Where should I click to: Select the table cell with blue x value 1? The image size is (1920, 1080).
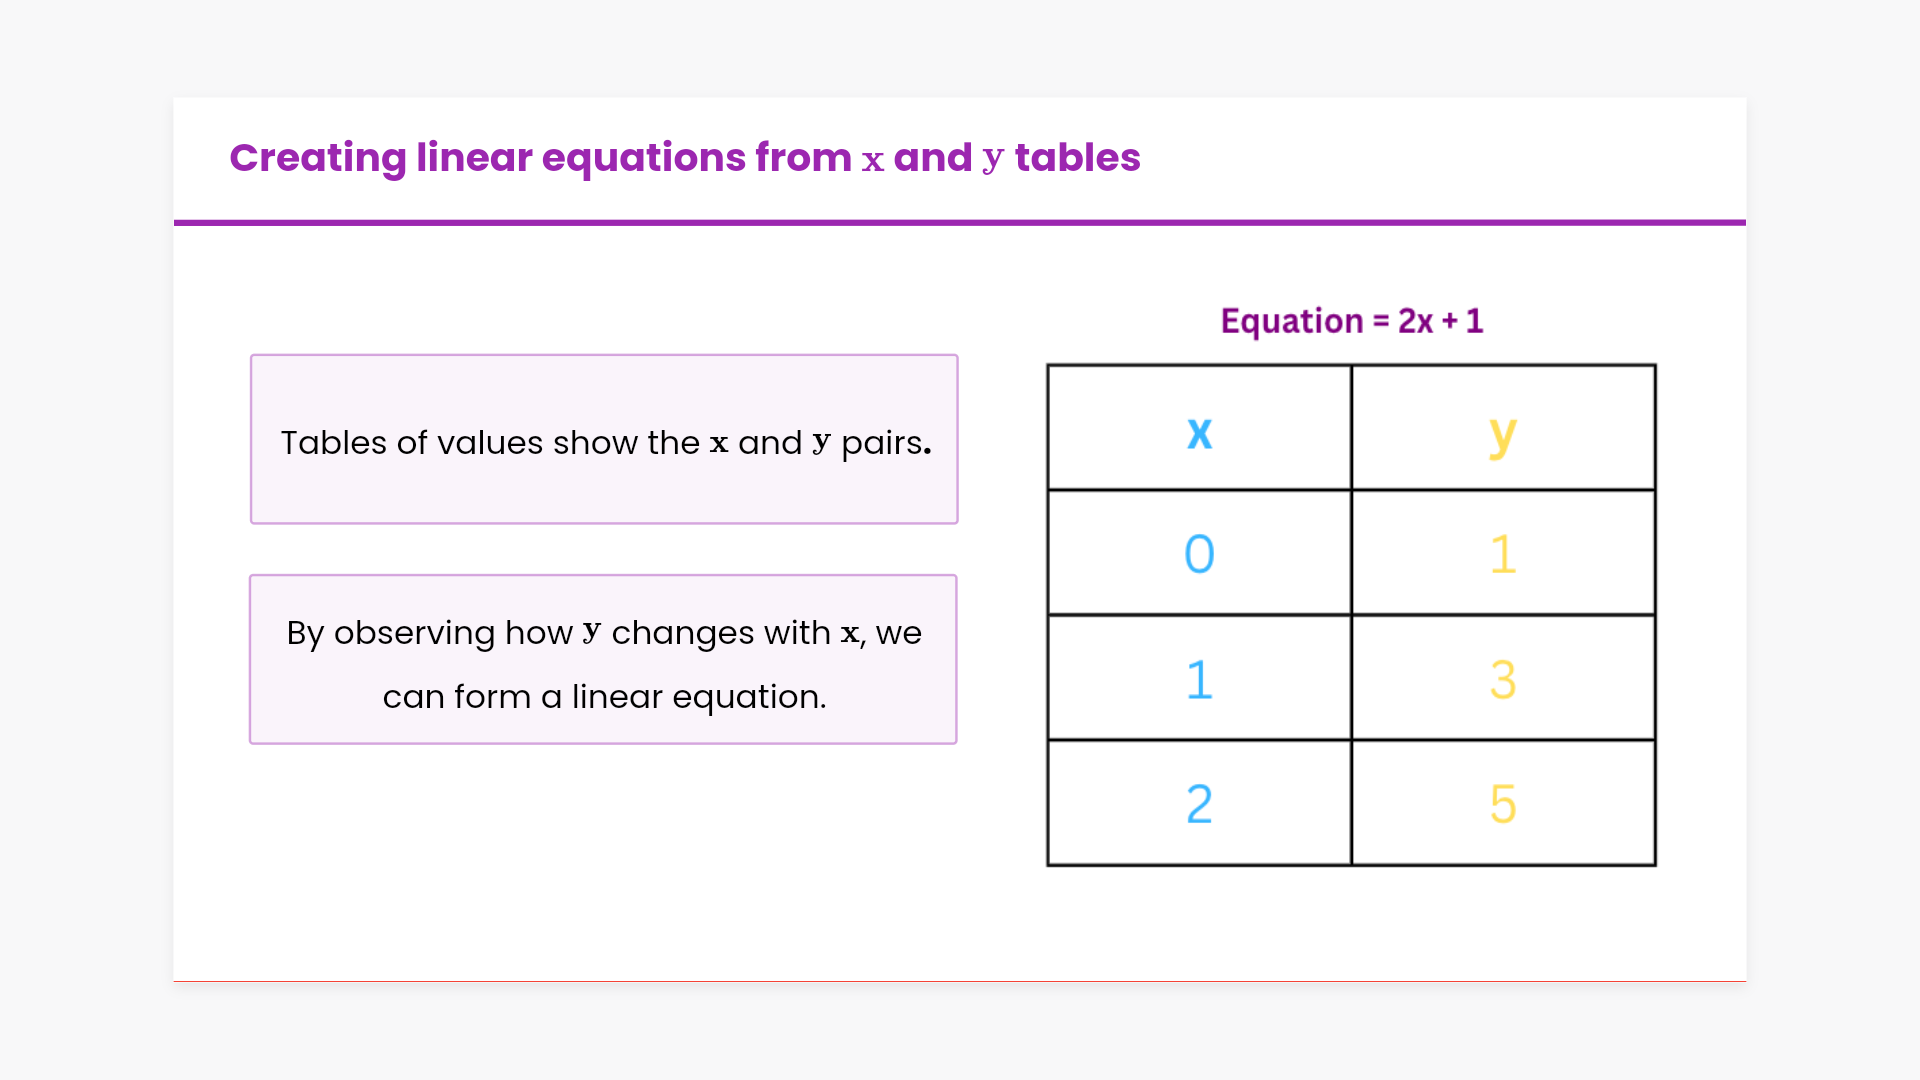pos(1199,679)
